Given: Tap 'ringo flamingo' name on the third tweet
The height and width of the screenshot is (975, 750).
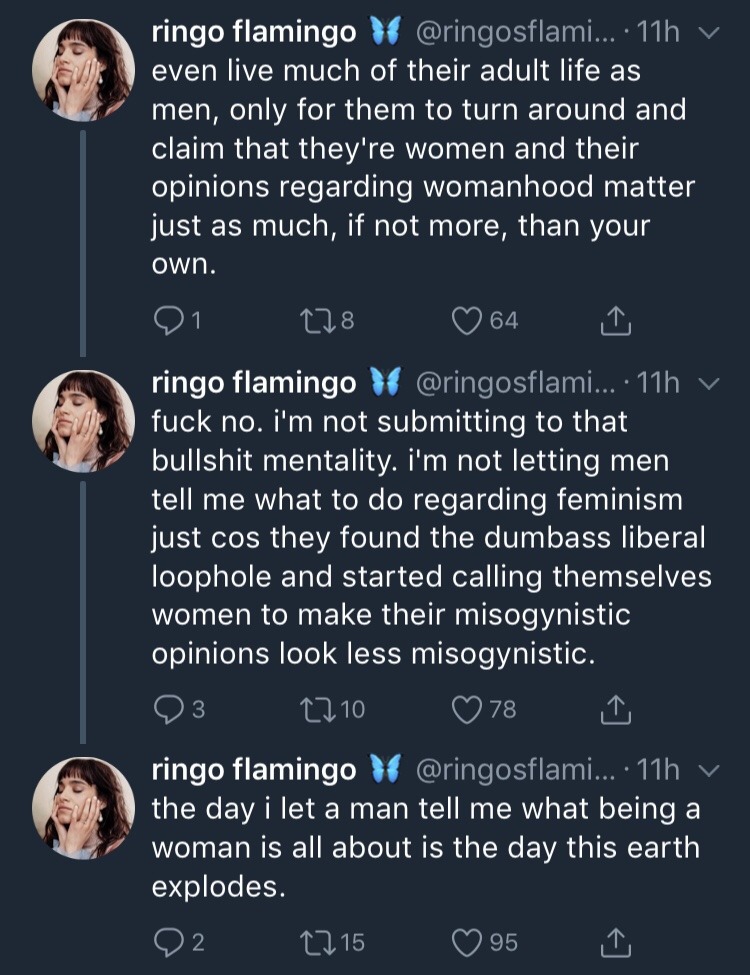Looking at the screenshot, I should click(x=253, y=770).
